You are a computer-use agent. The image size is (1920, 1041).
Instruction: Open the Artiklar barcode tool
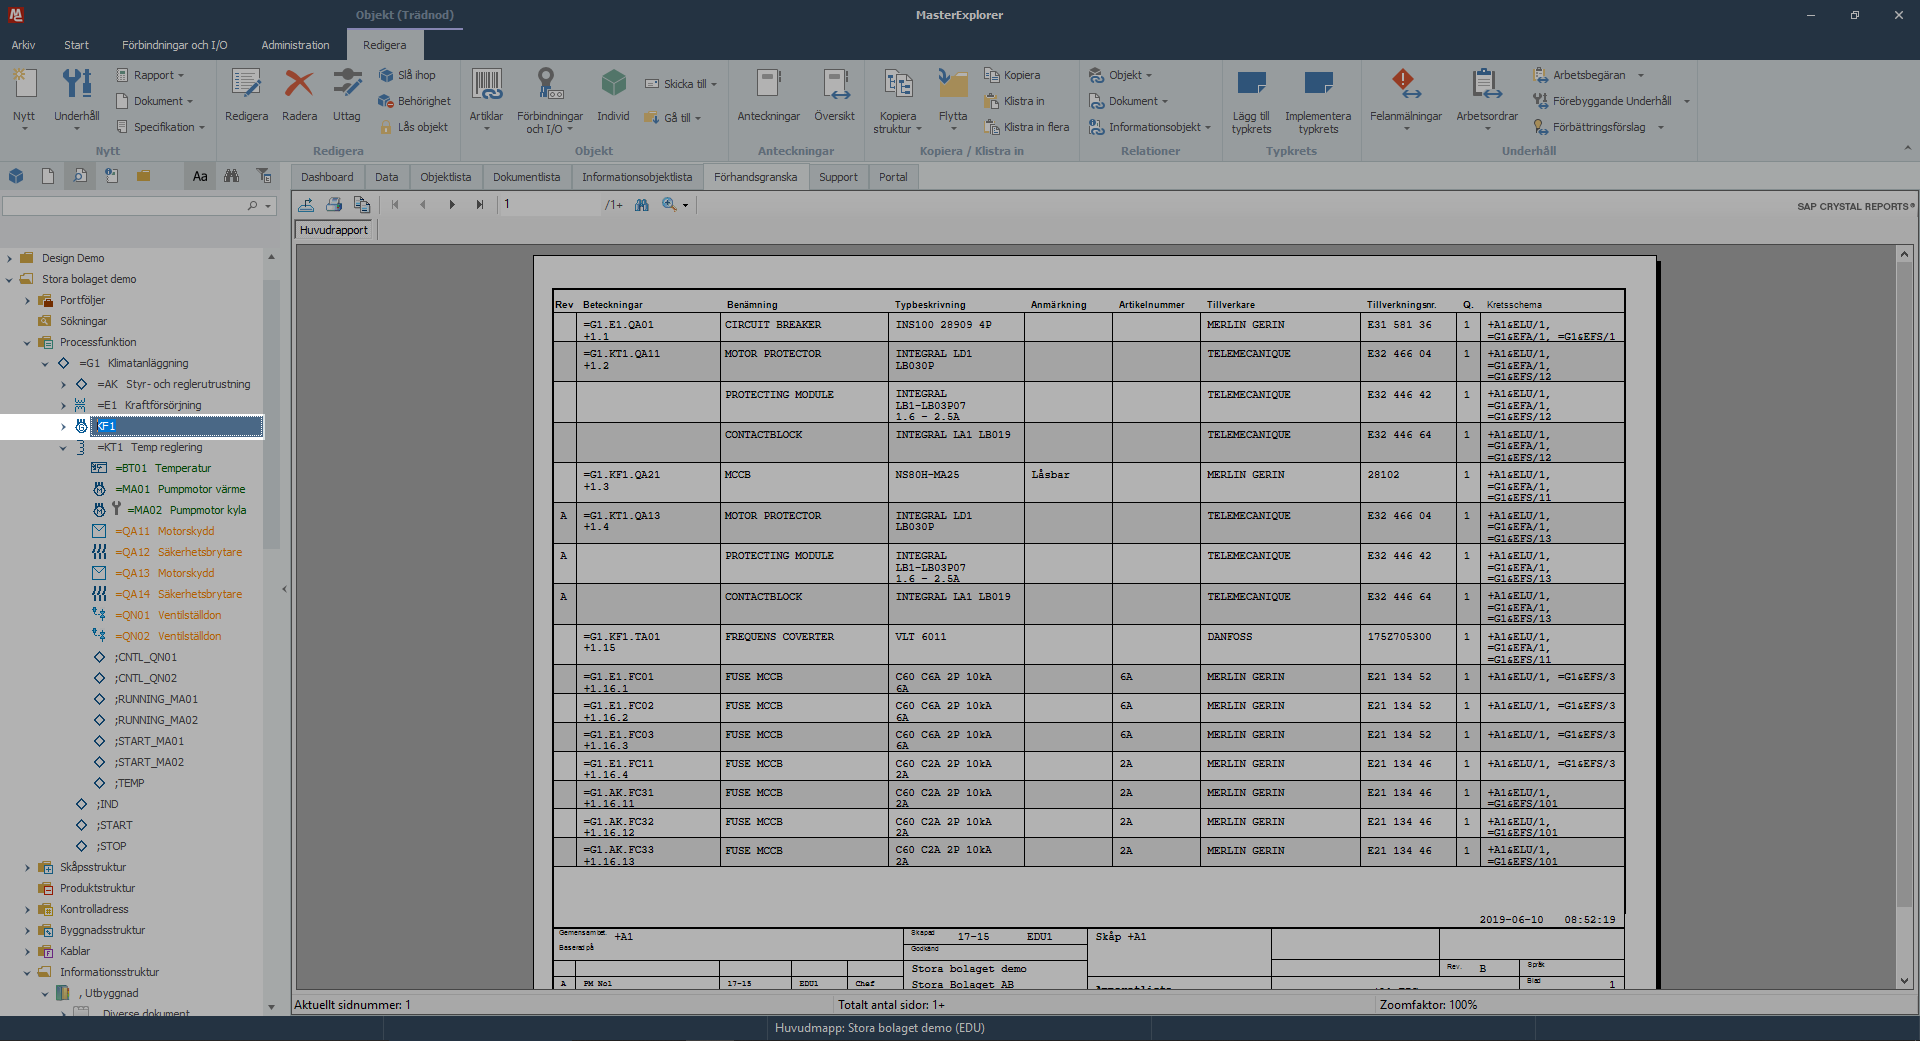click(487, 97)
